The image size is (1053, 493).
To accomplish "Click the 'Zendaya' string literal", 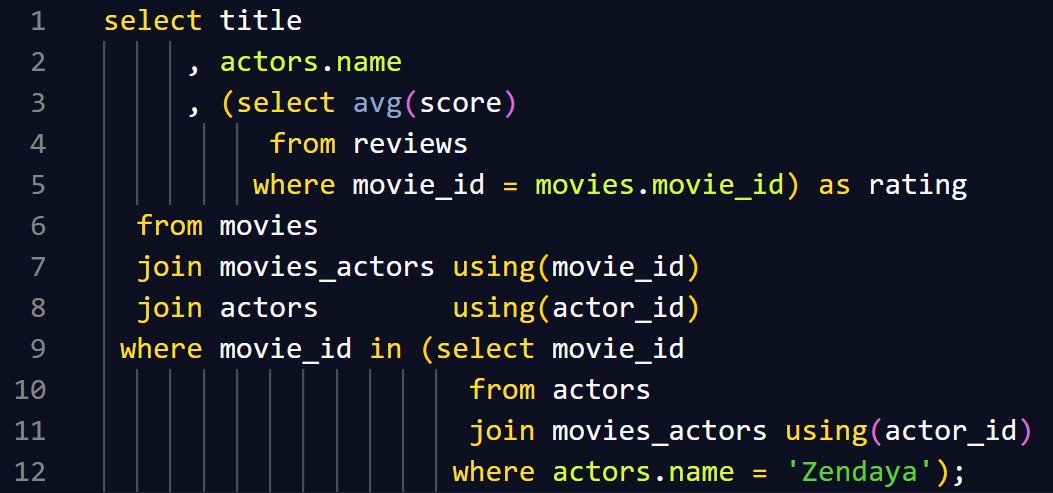I will tap(860, 472).
